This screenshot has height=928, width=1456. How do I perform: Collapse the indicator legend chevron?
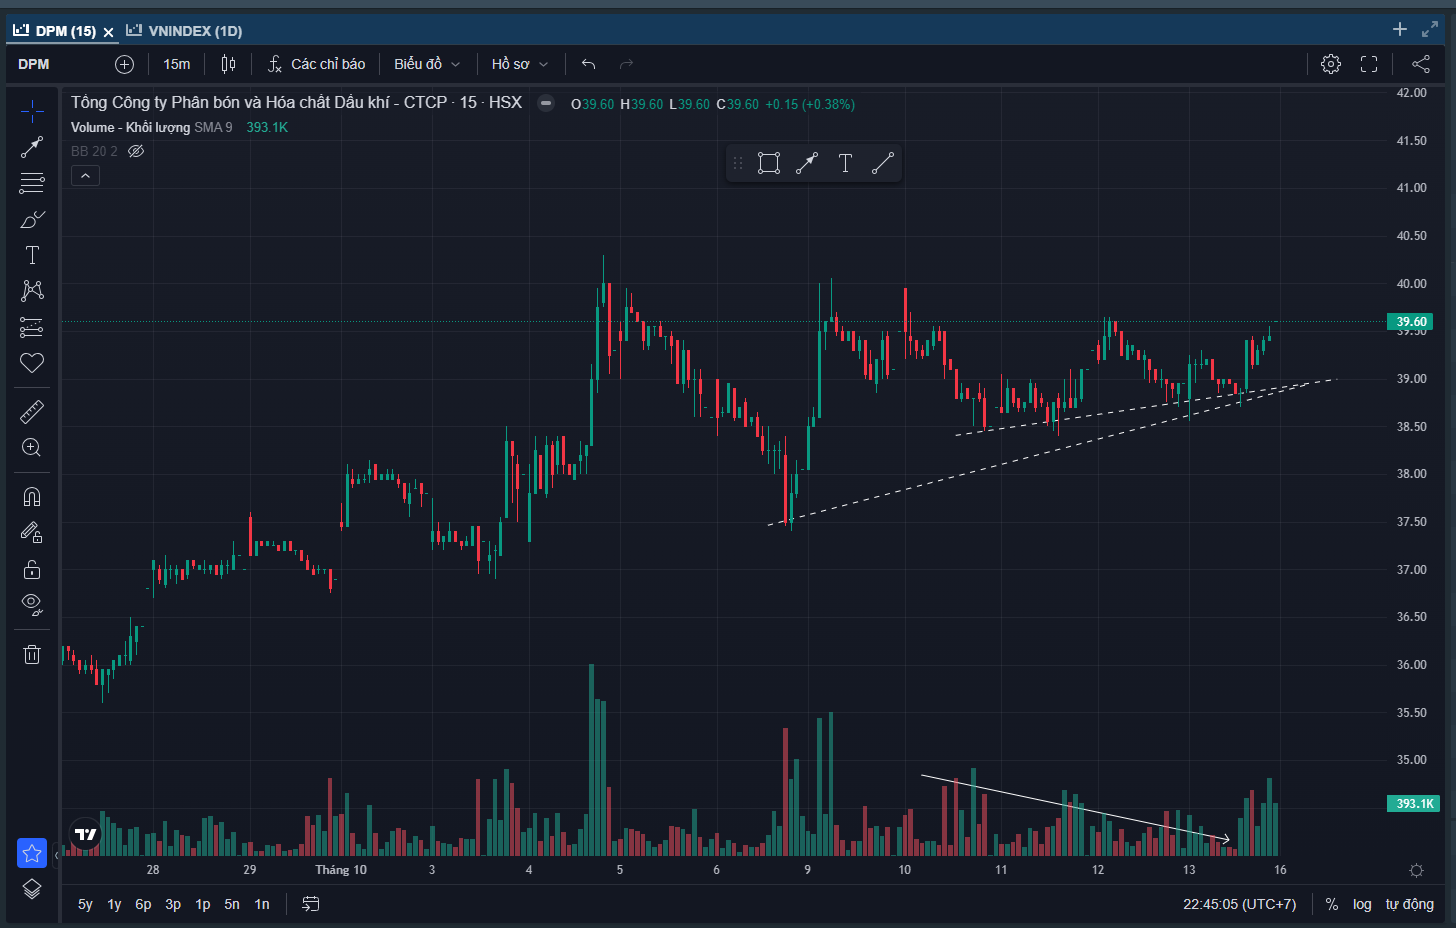tap(85, 176)
